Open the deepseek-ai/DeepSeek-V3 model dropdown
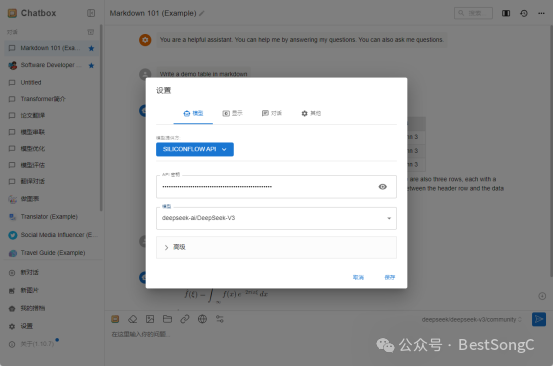 click(276, 218)
